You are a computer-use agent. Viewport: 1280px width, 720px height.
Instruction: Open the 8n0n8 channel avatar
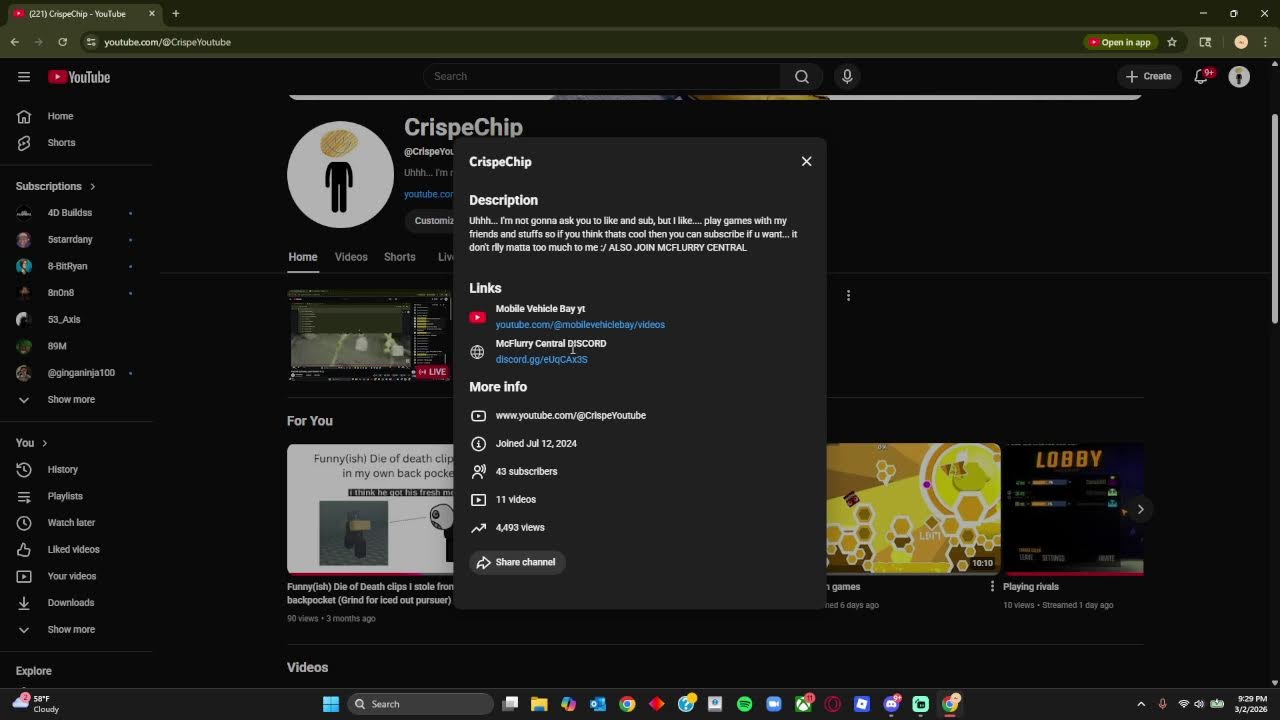point(24,293)
